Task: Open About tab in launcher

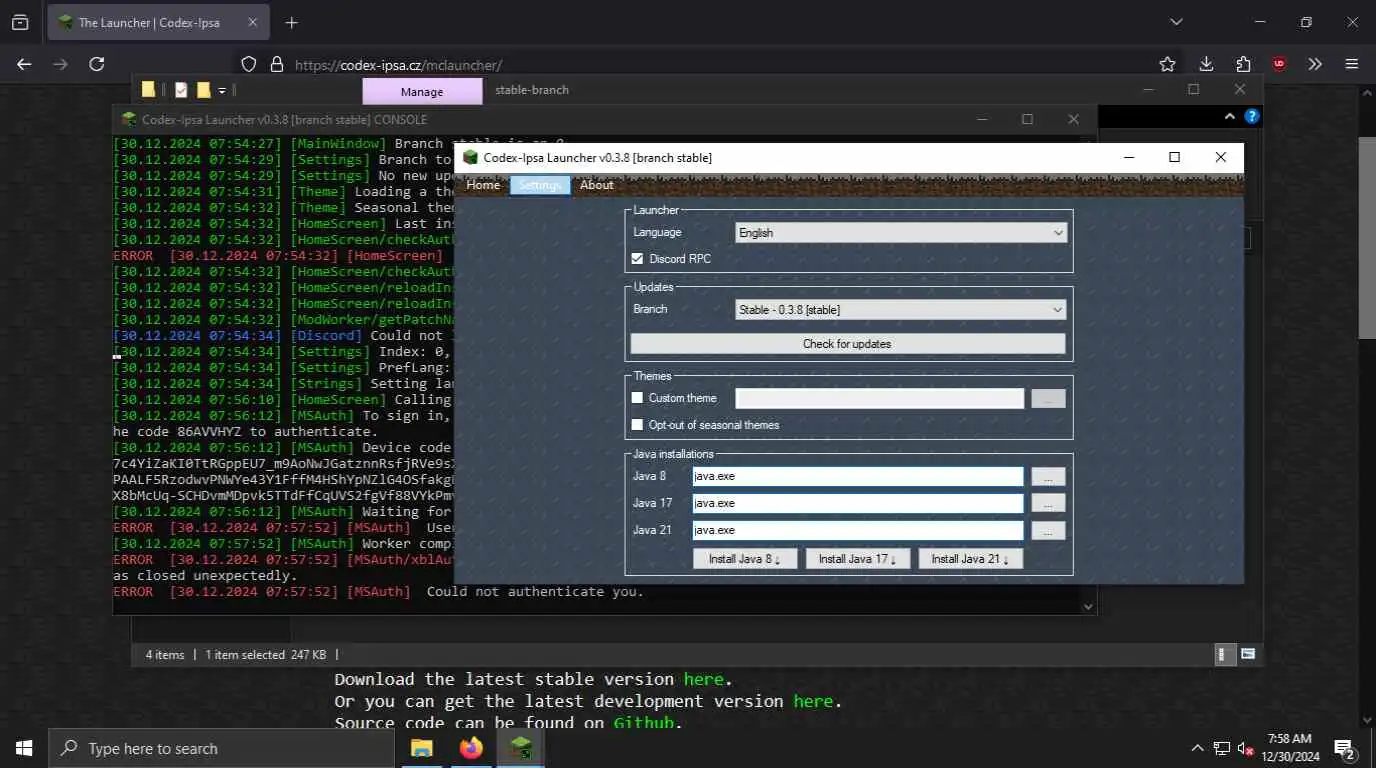Action: 597,185
